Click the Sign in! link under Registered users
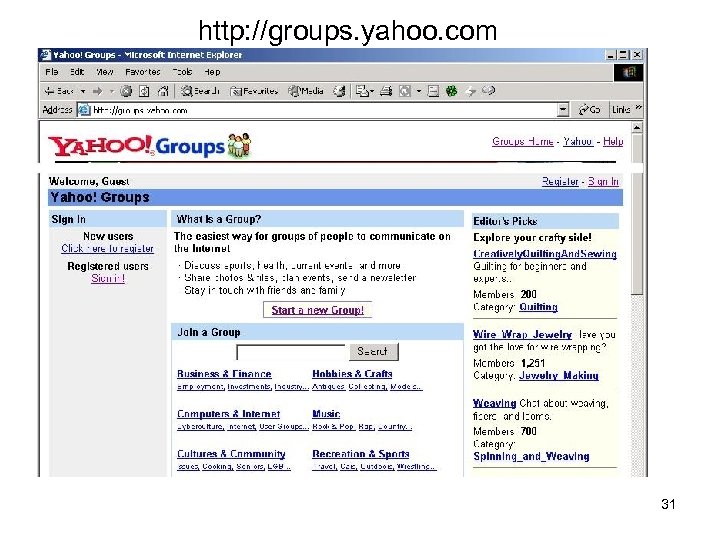The image size is (720, 540). click(x=108, y=278)
